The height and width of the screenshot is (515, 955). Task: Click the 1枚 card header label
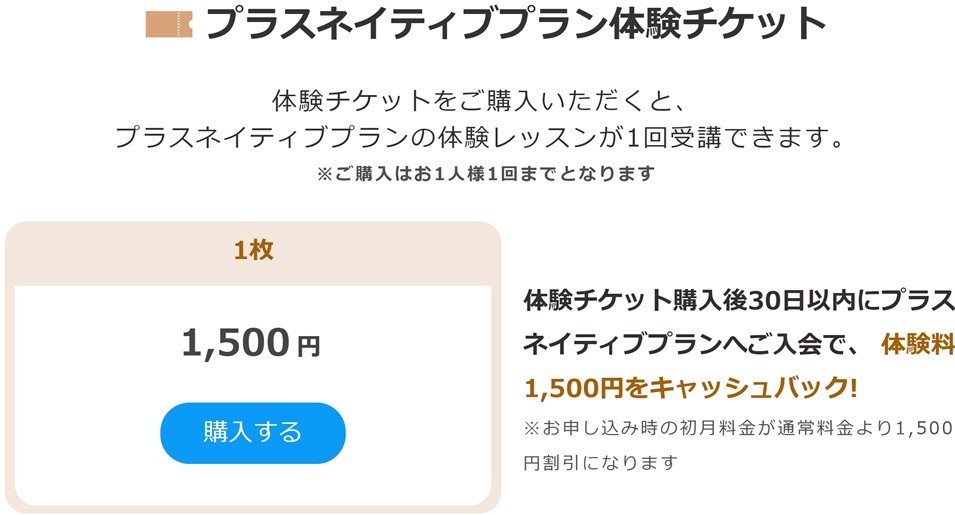tap(253, 250)
